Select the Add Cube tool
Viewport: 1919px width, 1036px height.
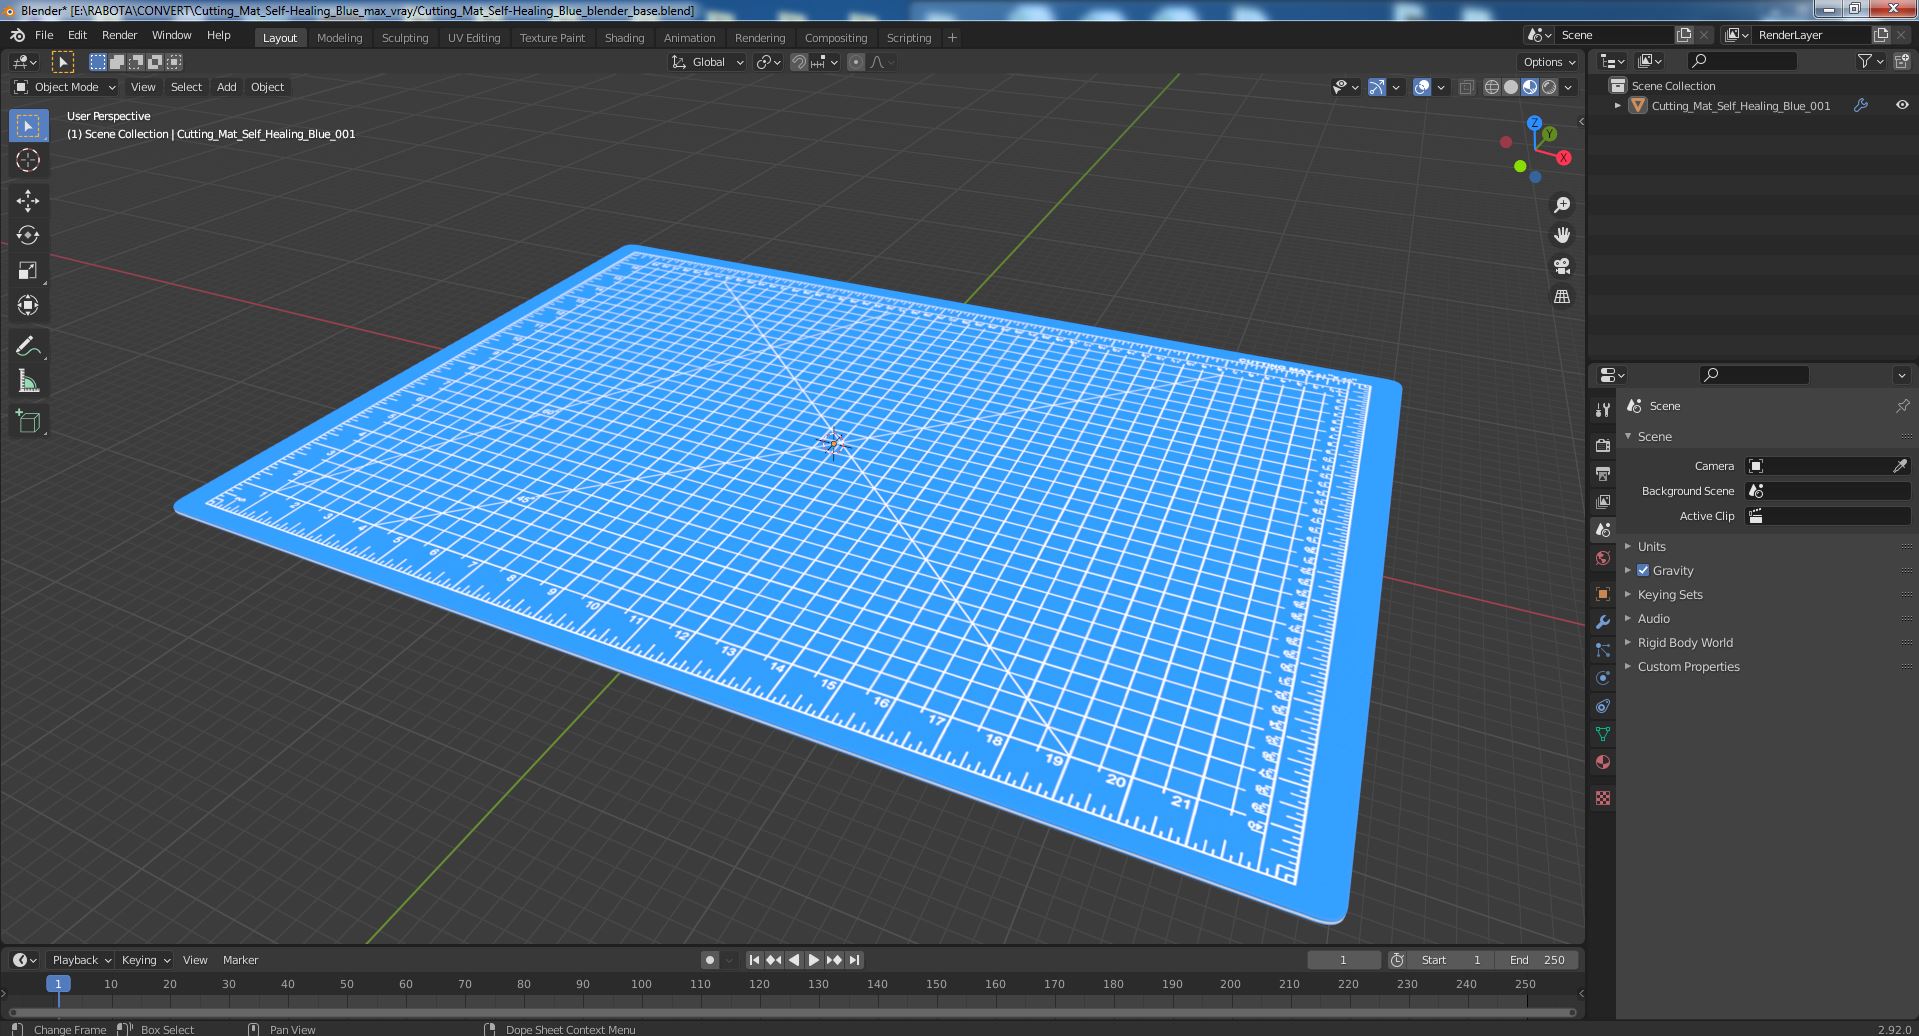[28, 422]
